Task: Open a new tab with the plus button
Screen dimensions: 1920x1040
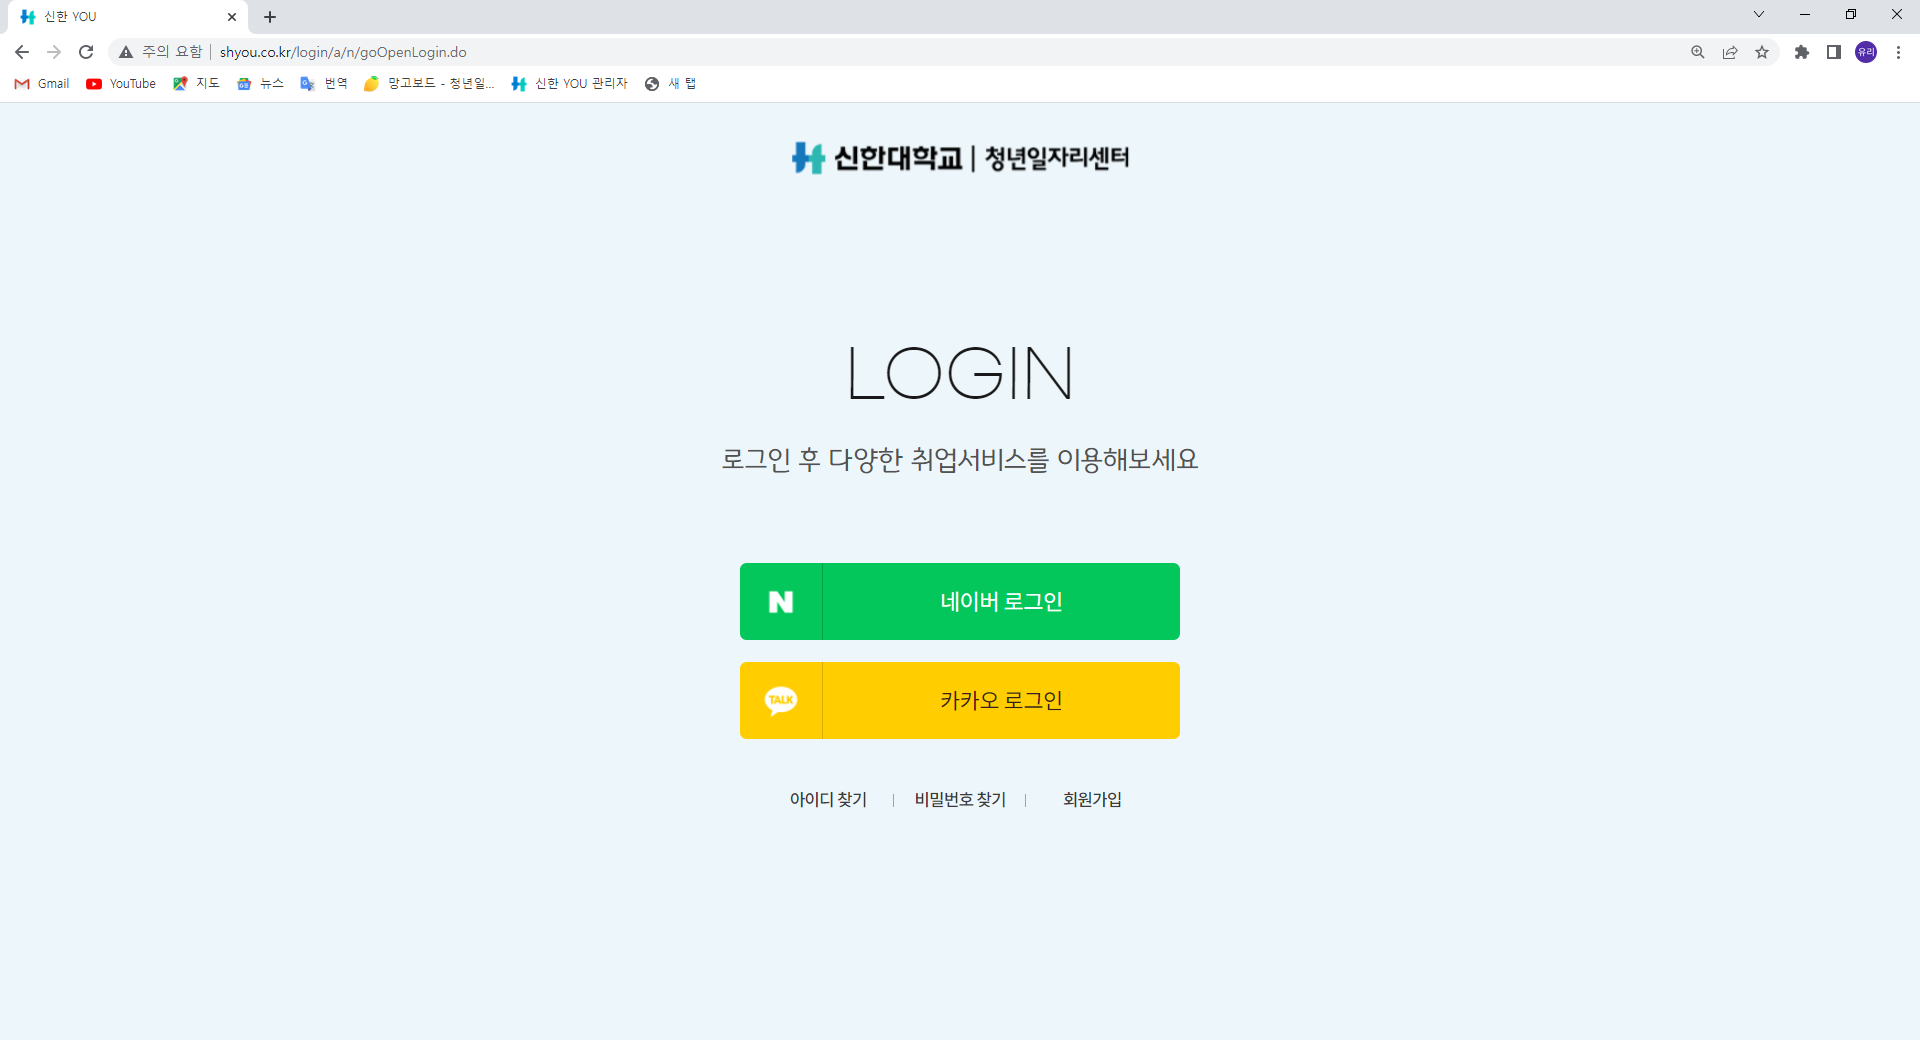Action: tap(270, 17)
